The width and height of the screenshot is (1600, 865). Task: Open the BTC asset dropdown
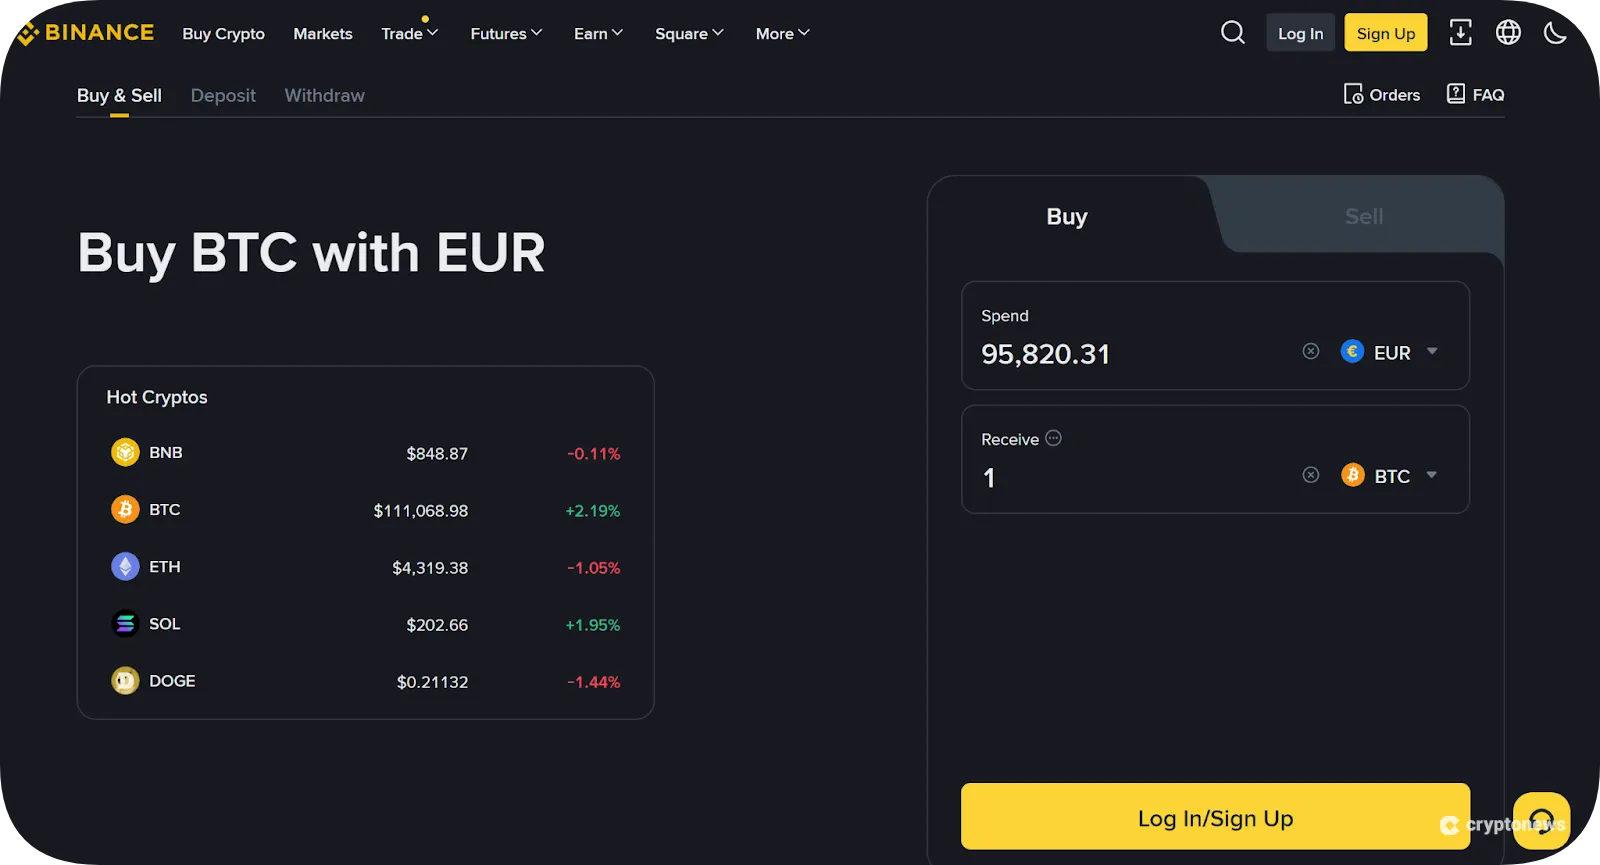(1392, 475)
